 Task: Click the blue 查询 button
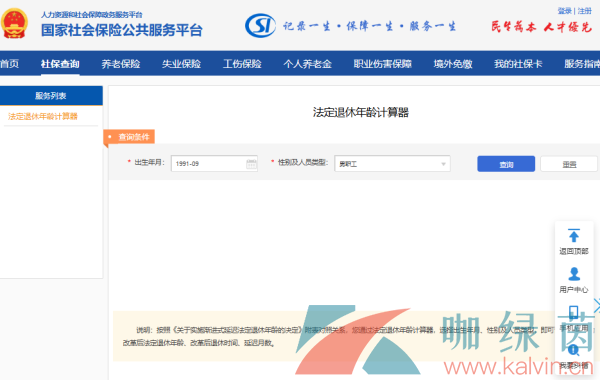[506, 164]
